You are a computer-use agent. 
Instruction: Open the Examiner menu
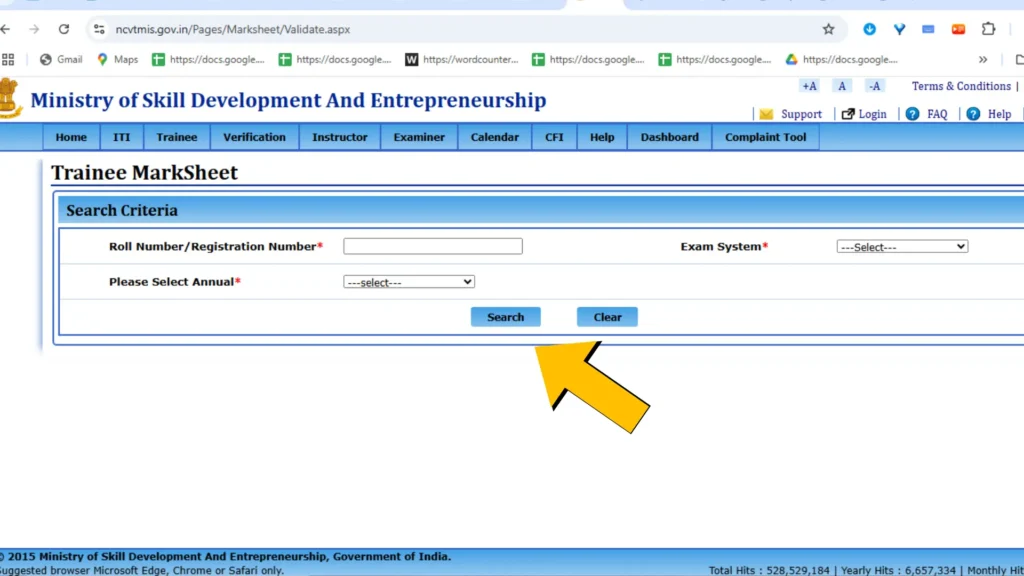tap(419, 137)
